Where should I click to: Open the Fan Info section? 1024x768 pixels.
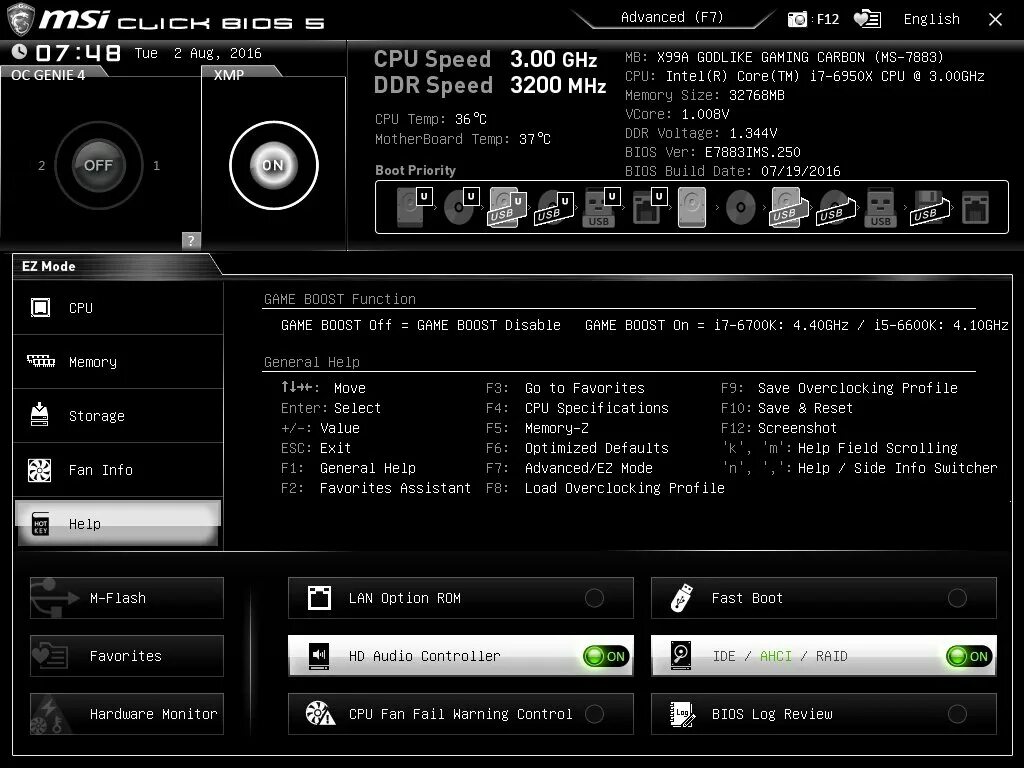coord(118,470)
